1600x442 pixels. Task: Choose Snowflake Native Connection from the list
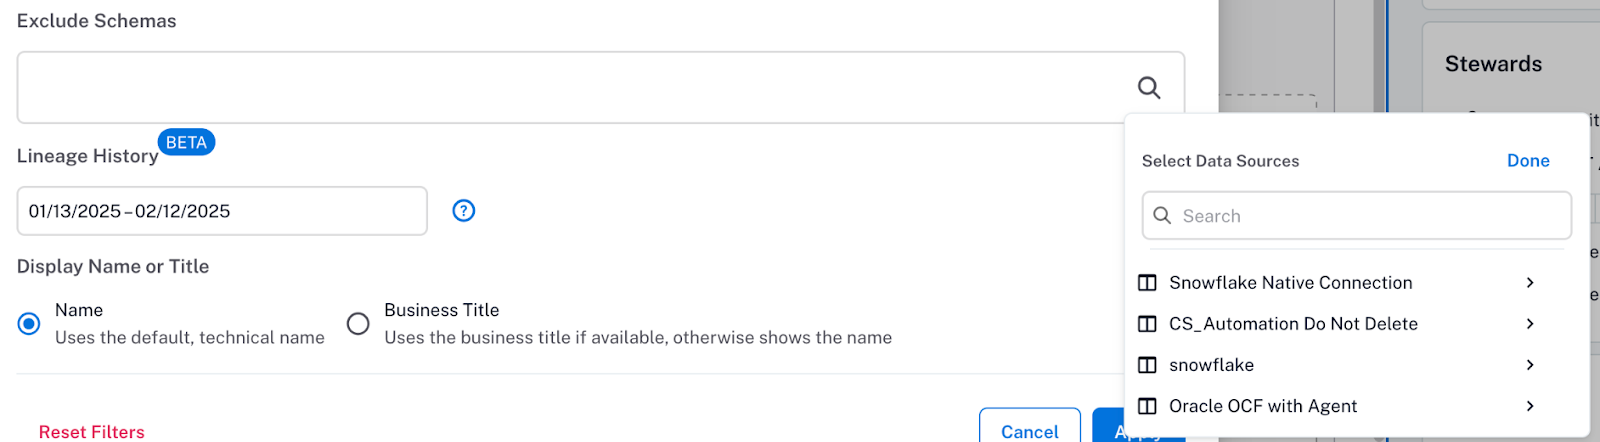tap(1340, 283)
